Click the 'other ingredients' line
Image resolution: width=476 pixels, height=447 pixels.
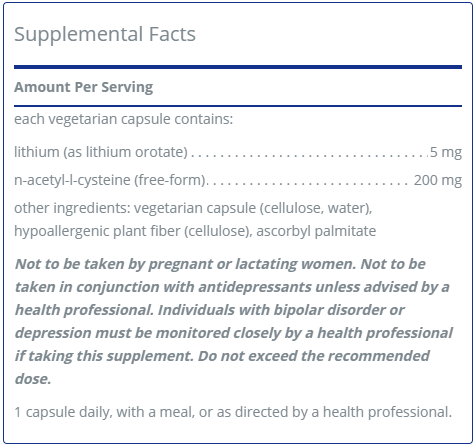coord(193,208)
